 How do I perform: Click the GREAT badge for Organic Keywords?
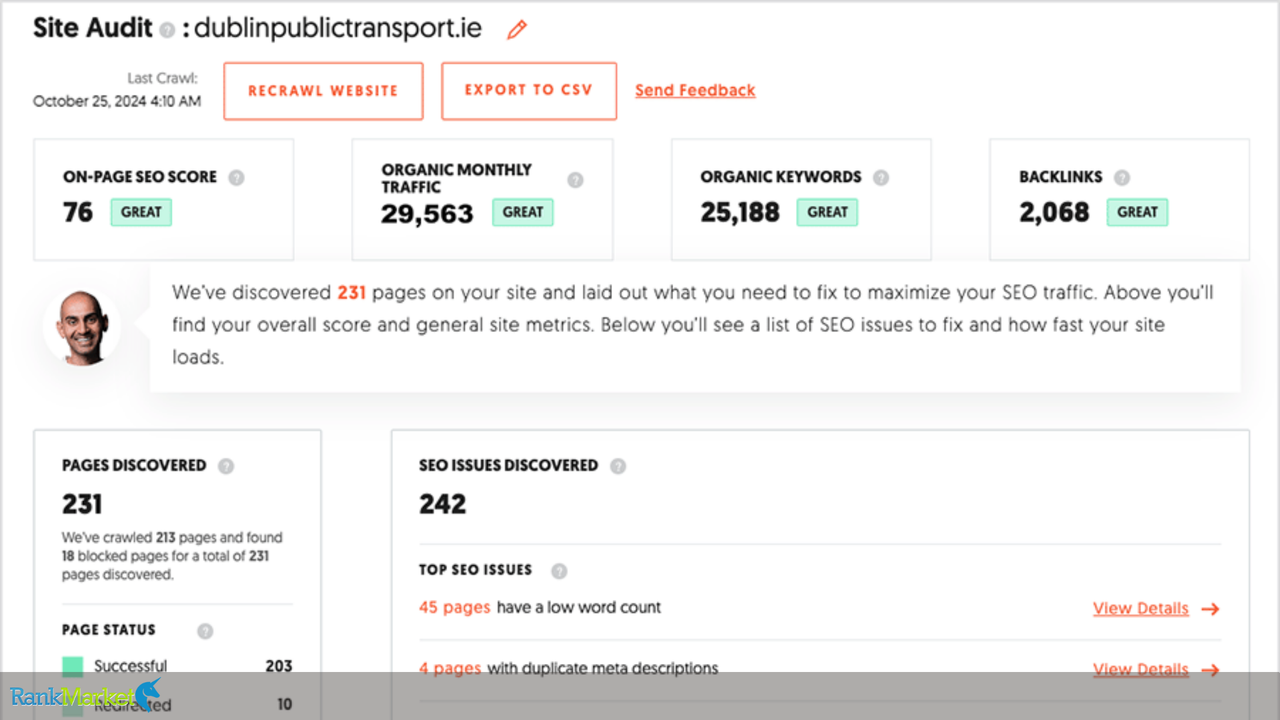point(827,212)
